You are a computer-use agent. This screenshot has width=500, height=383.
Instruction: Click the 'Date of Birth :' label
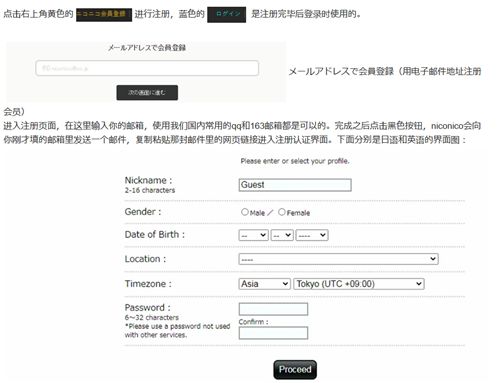tap(154, 235)
